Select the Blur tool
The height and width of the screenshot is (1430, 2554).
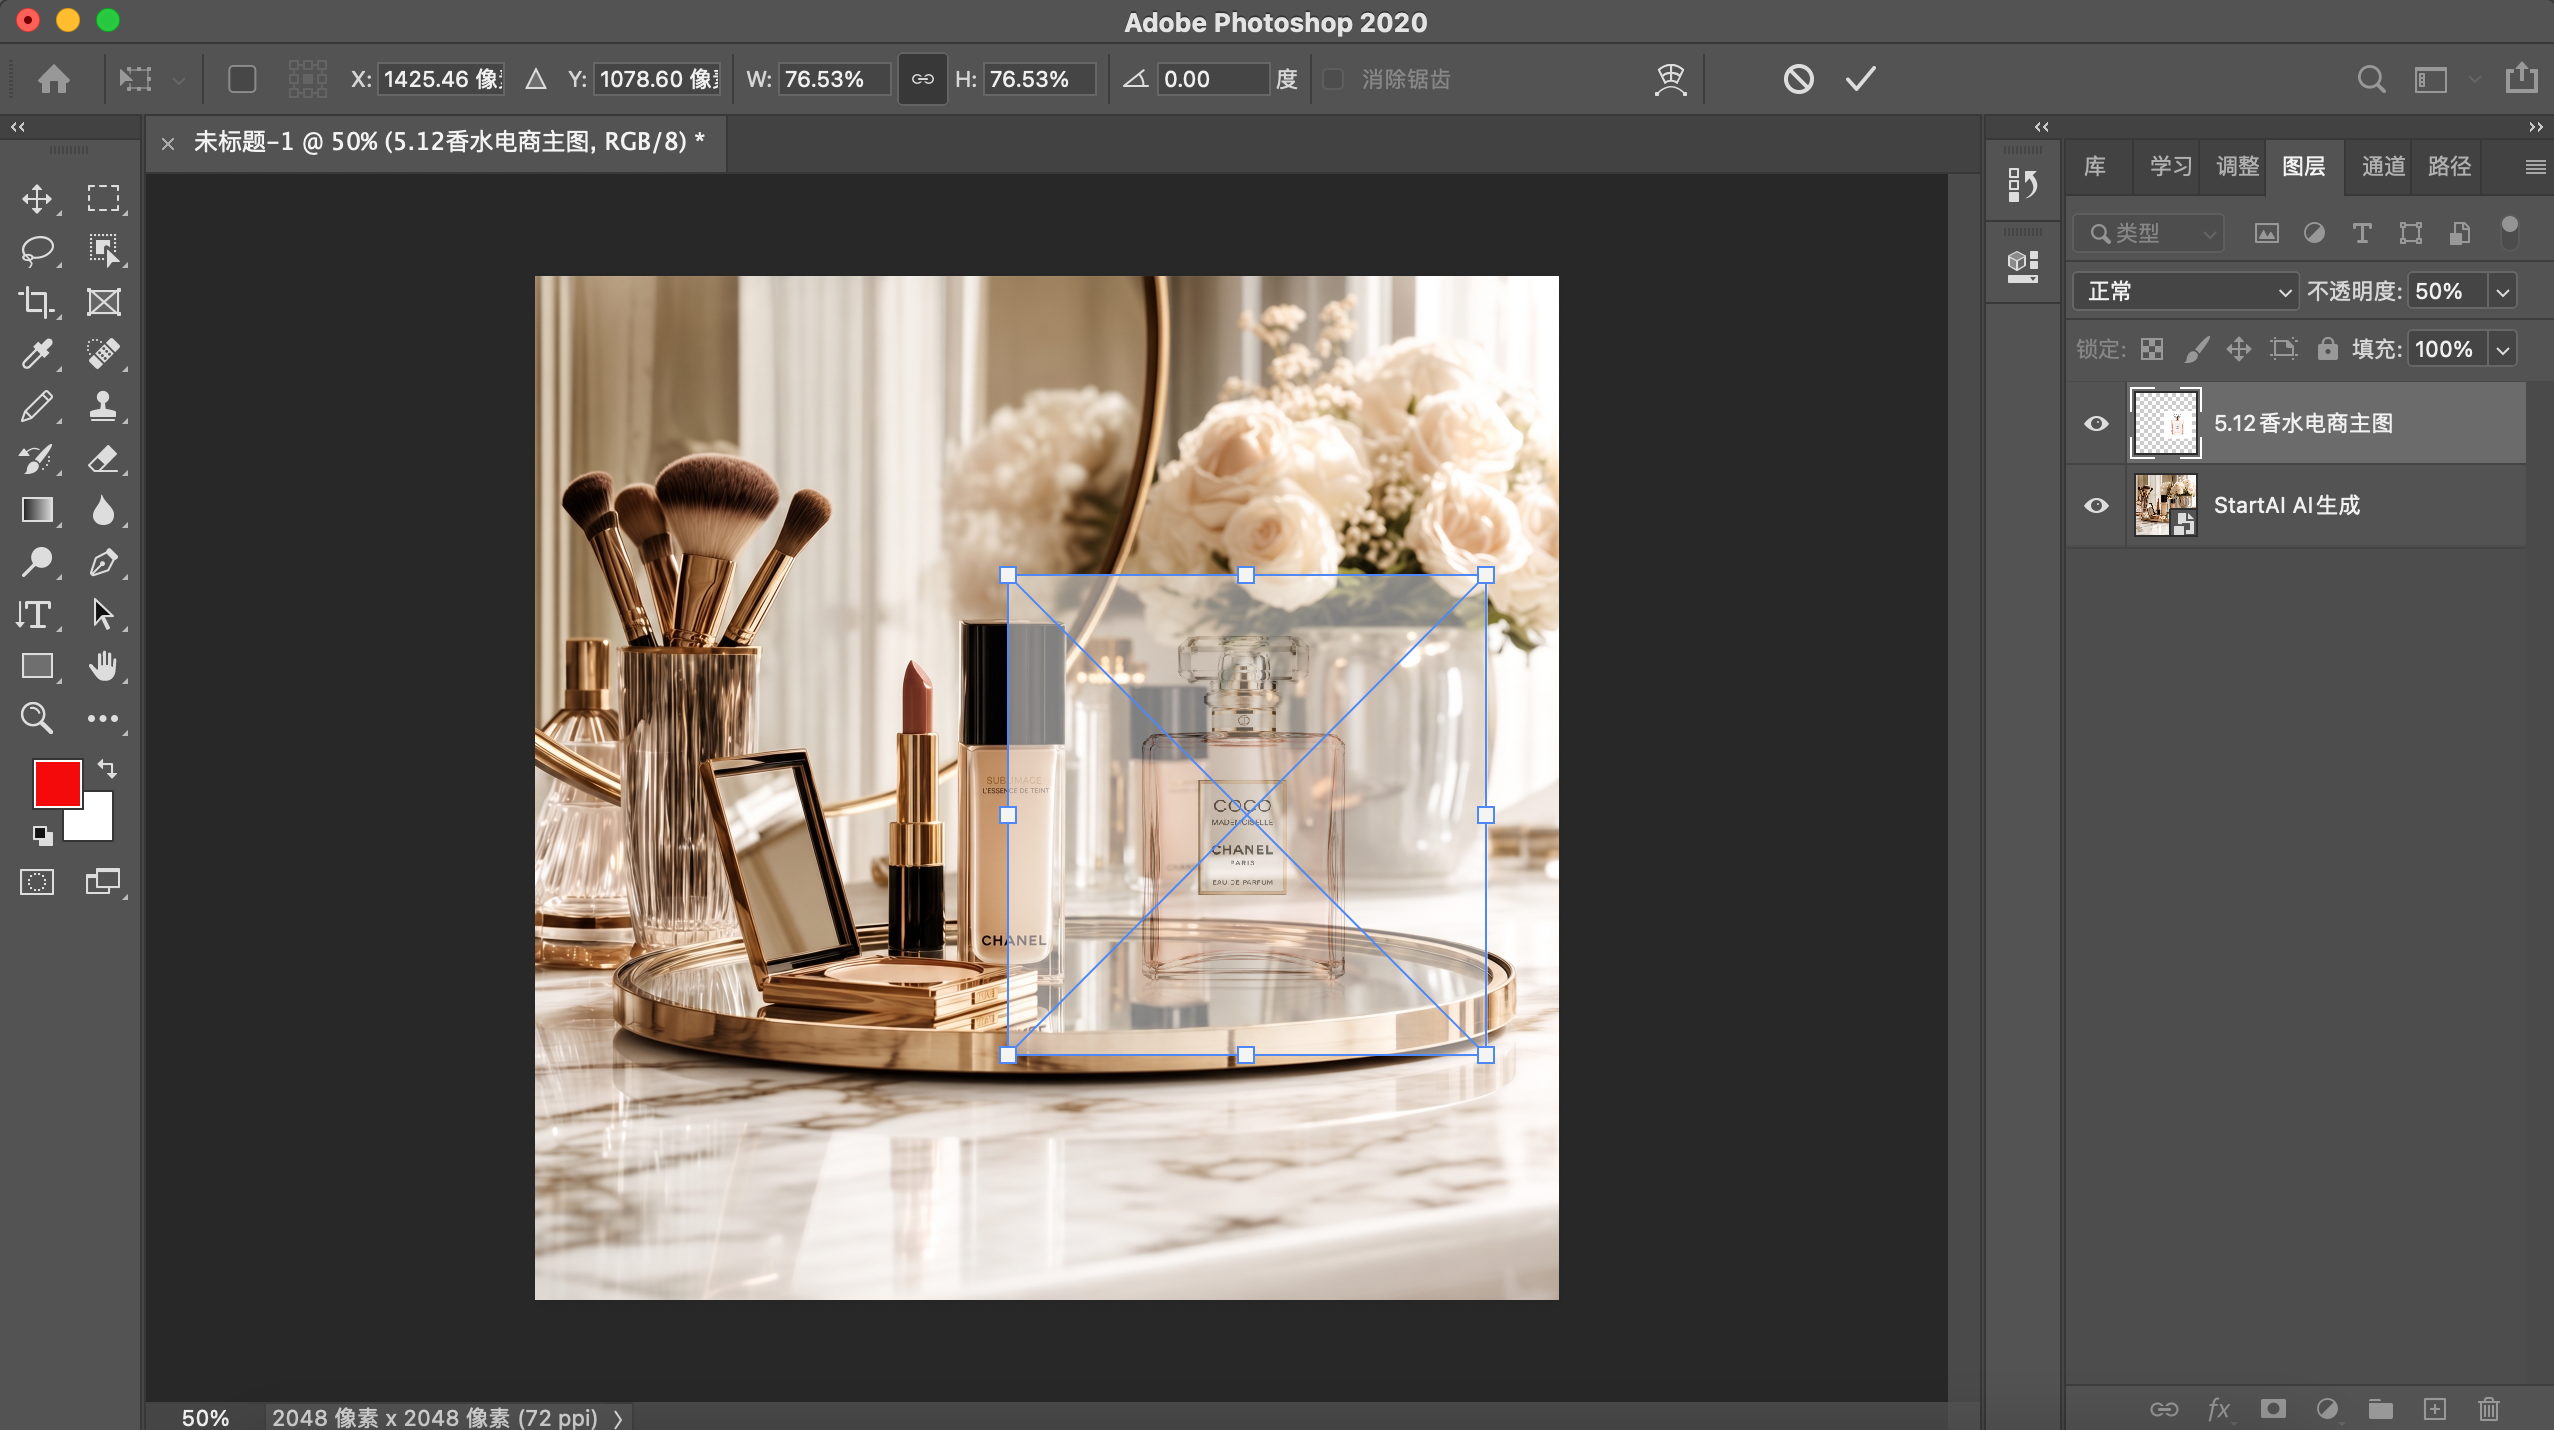[103, 510]
